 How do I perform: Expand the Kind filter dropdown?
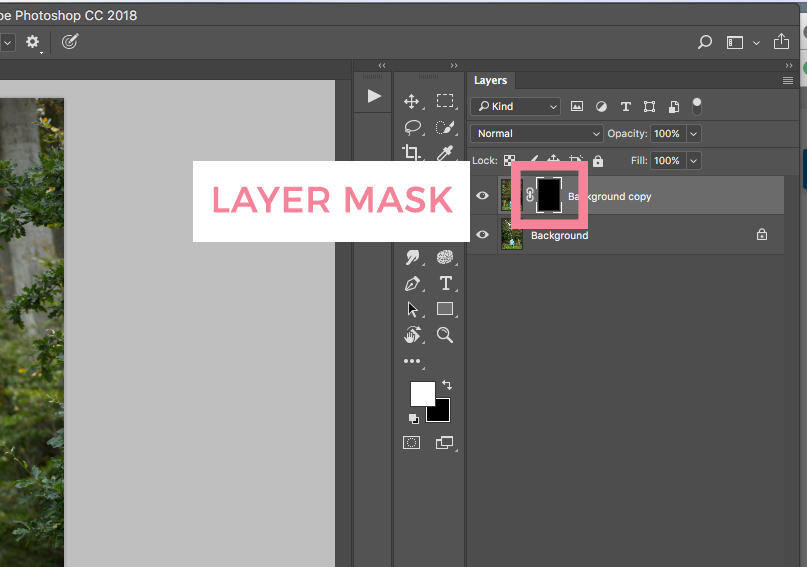tap(516, 106)
